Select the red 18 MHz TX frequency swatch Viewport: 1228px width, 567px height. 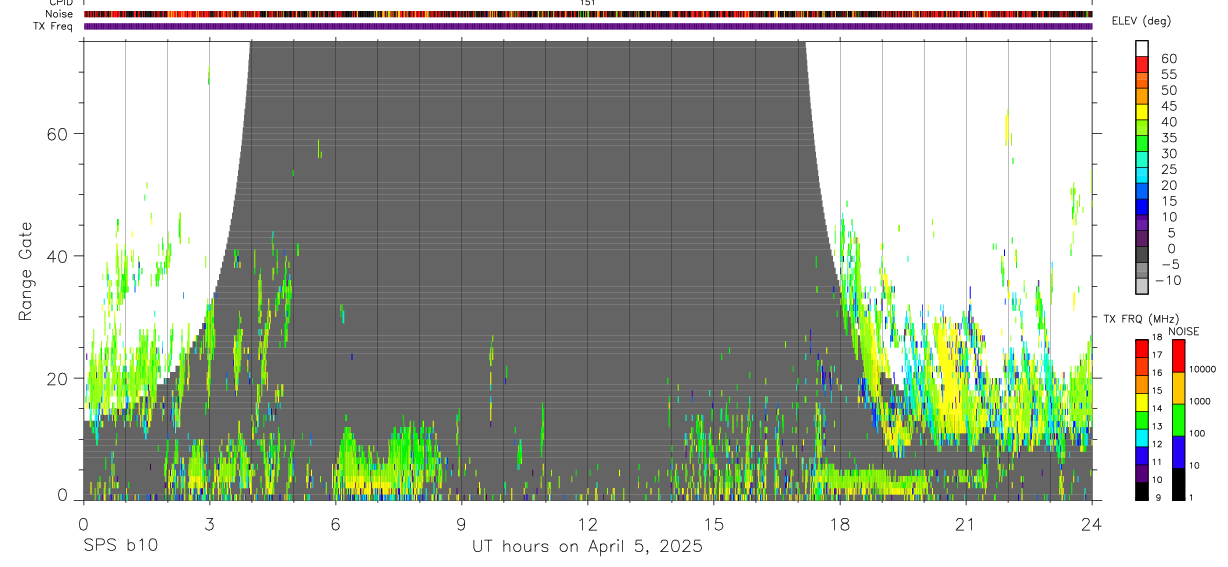1142,348
